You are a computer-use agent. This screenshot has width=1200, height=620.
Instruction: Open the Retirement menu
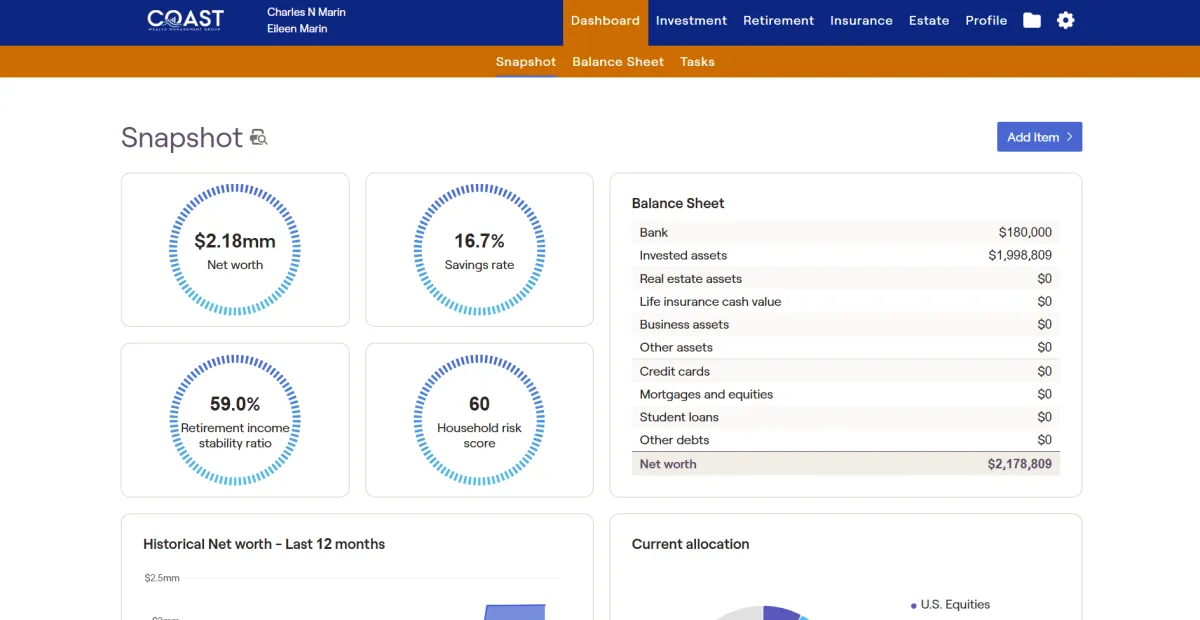click(x=778, y=20)
